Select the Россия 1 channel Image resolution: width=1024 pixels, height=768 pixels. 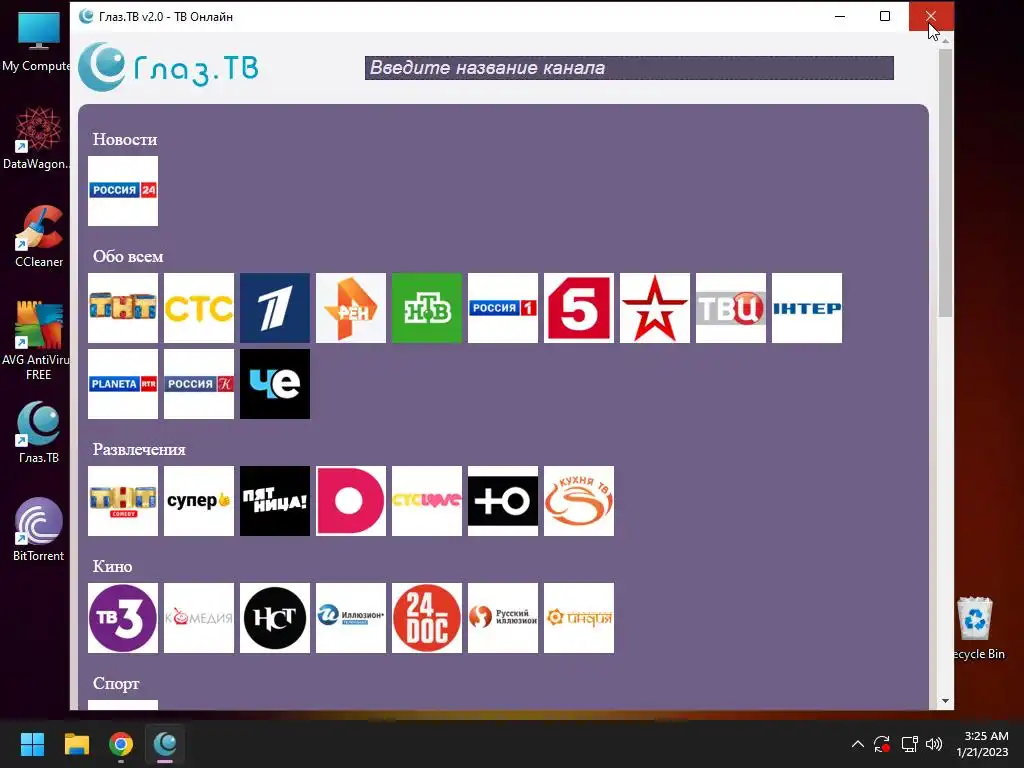pyautogui.click(x=503, y=308)
